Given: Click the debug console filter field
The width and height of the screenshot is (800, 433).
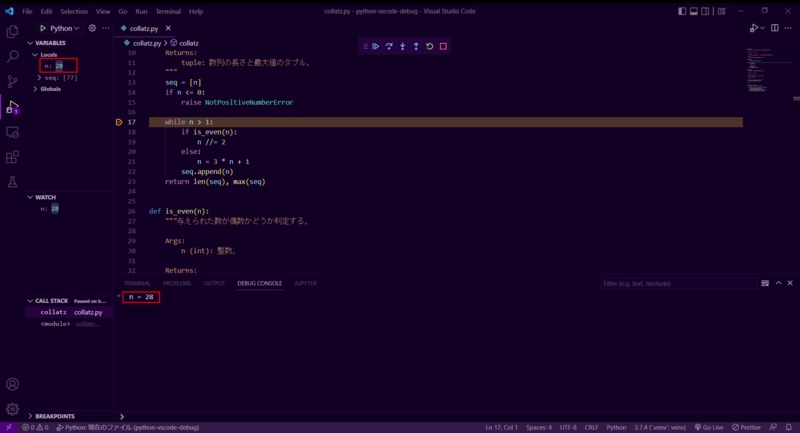Looking at the screenshot, I should [679, 284].
